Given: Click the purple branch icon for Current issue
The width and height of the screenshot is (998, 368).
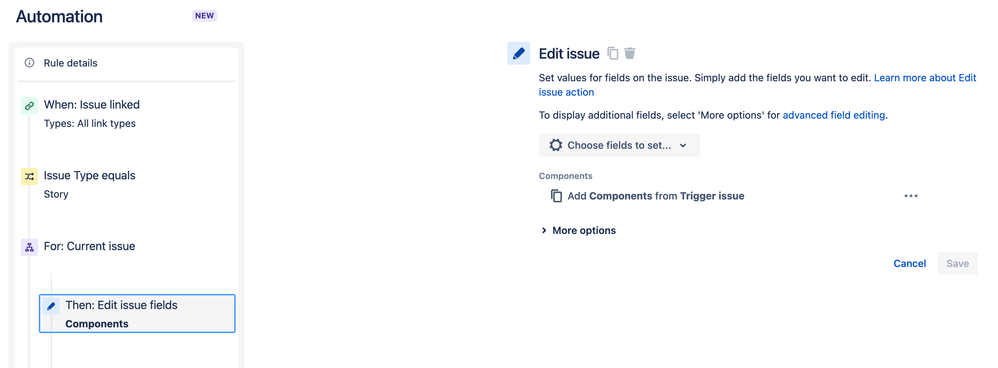Looking at the screenshot, I should [29, 248].
